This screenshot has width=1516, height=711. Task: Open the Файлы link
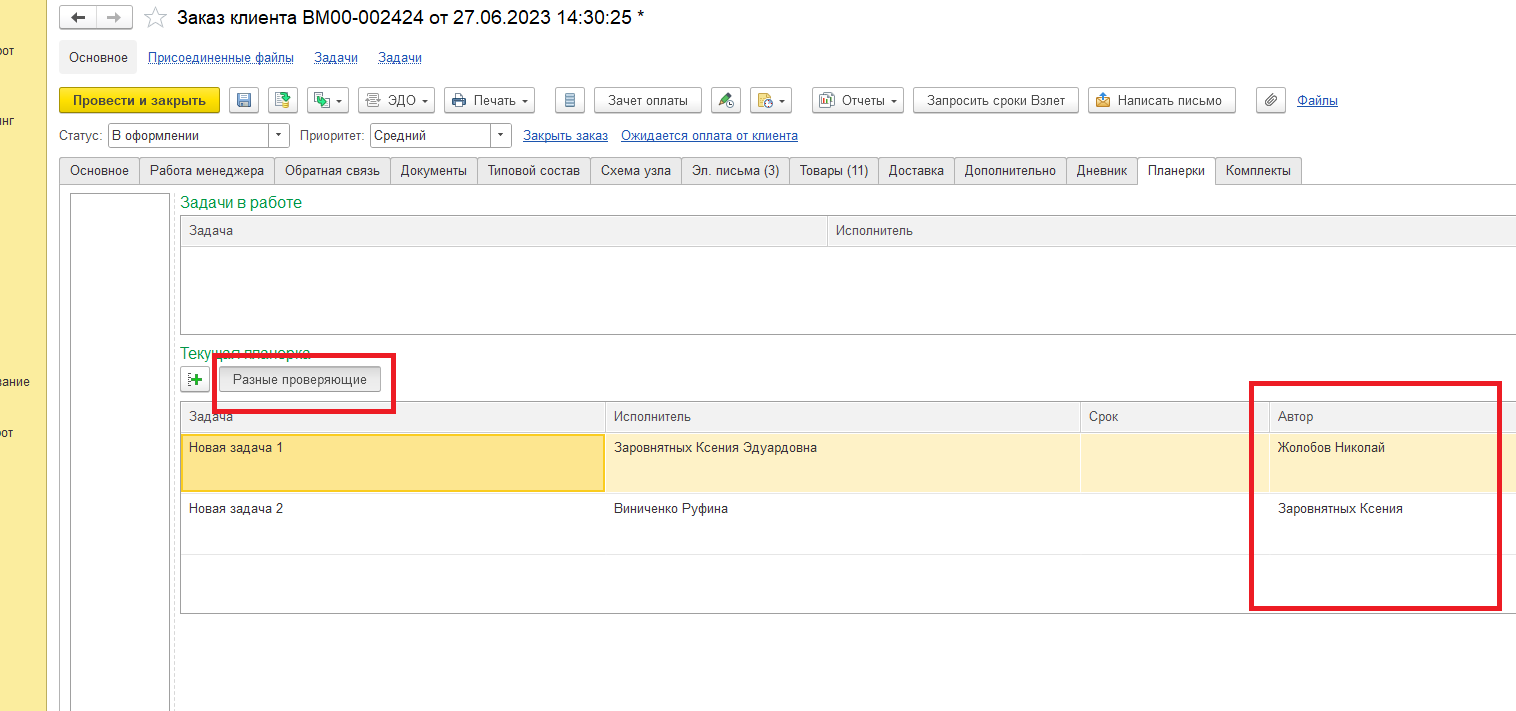click(x=1317, y=100)
